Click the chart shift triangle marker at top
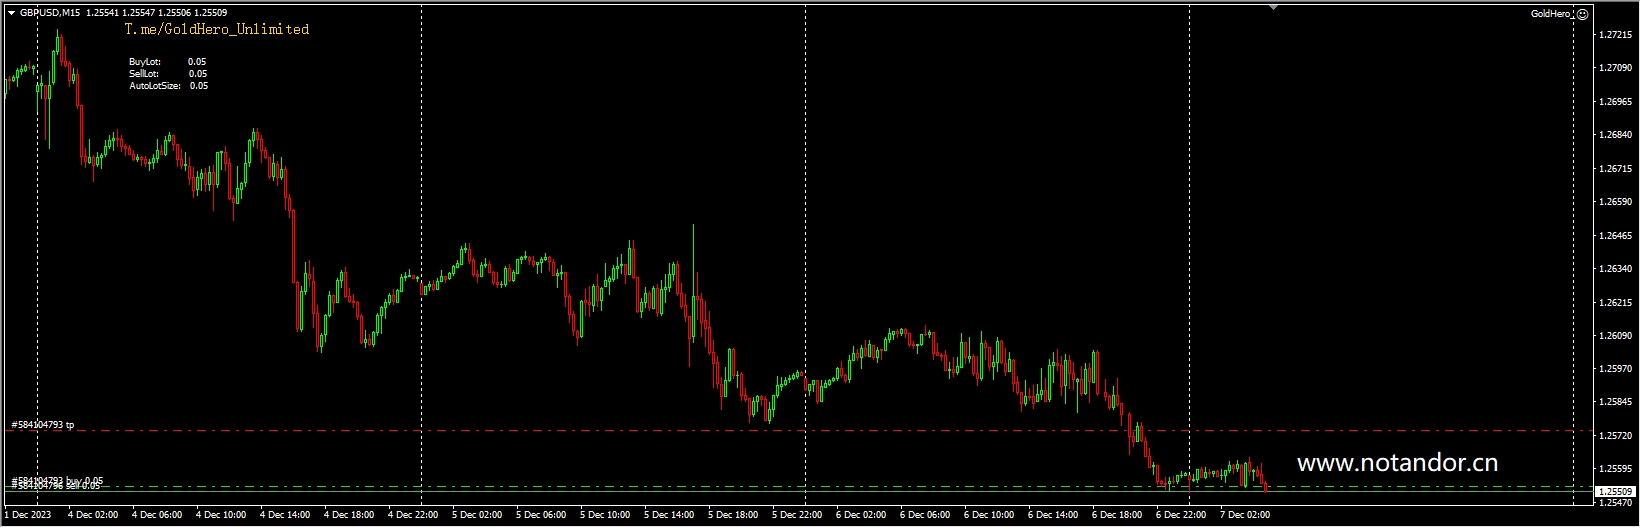1641x528 pixels. 1273,7
